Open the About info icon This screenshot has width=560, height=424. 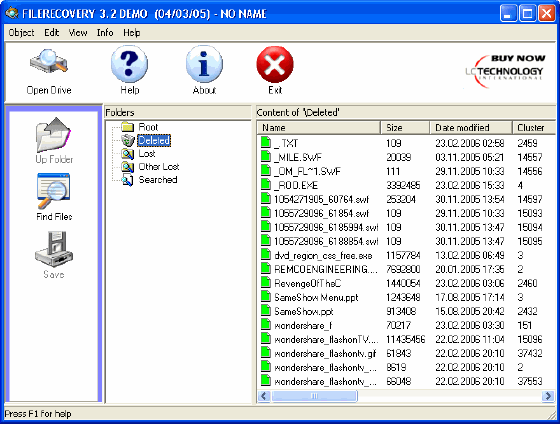pos(204,64)
